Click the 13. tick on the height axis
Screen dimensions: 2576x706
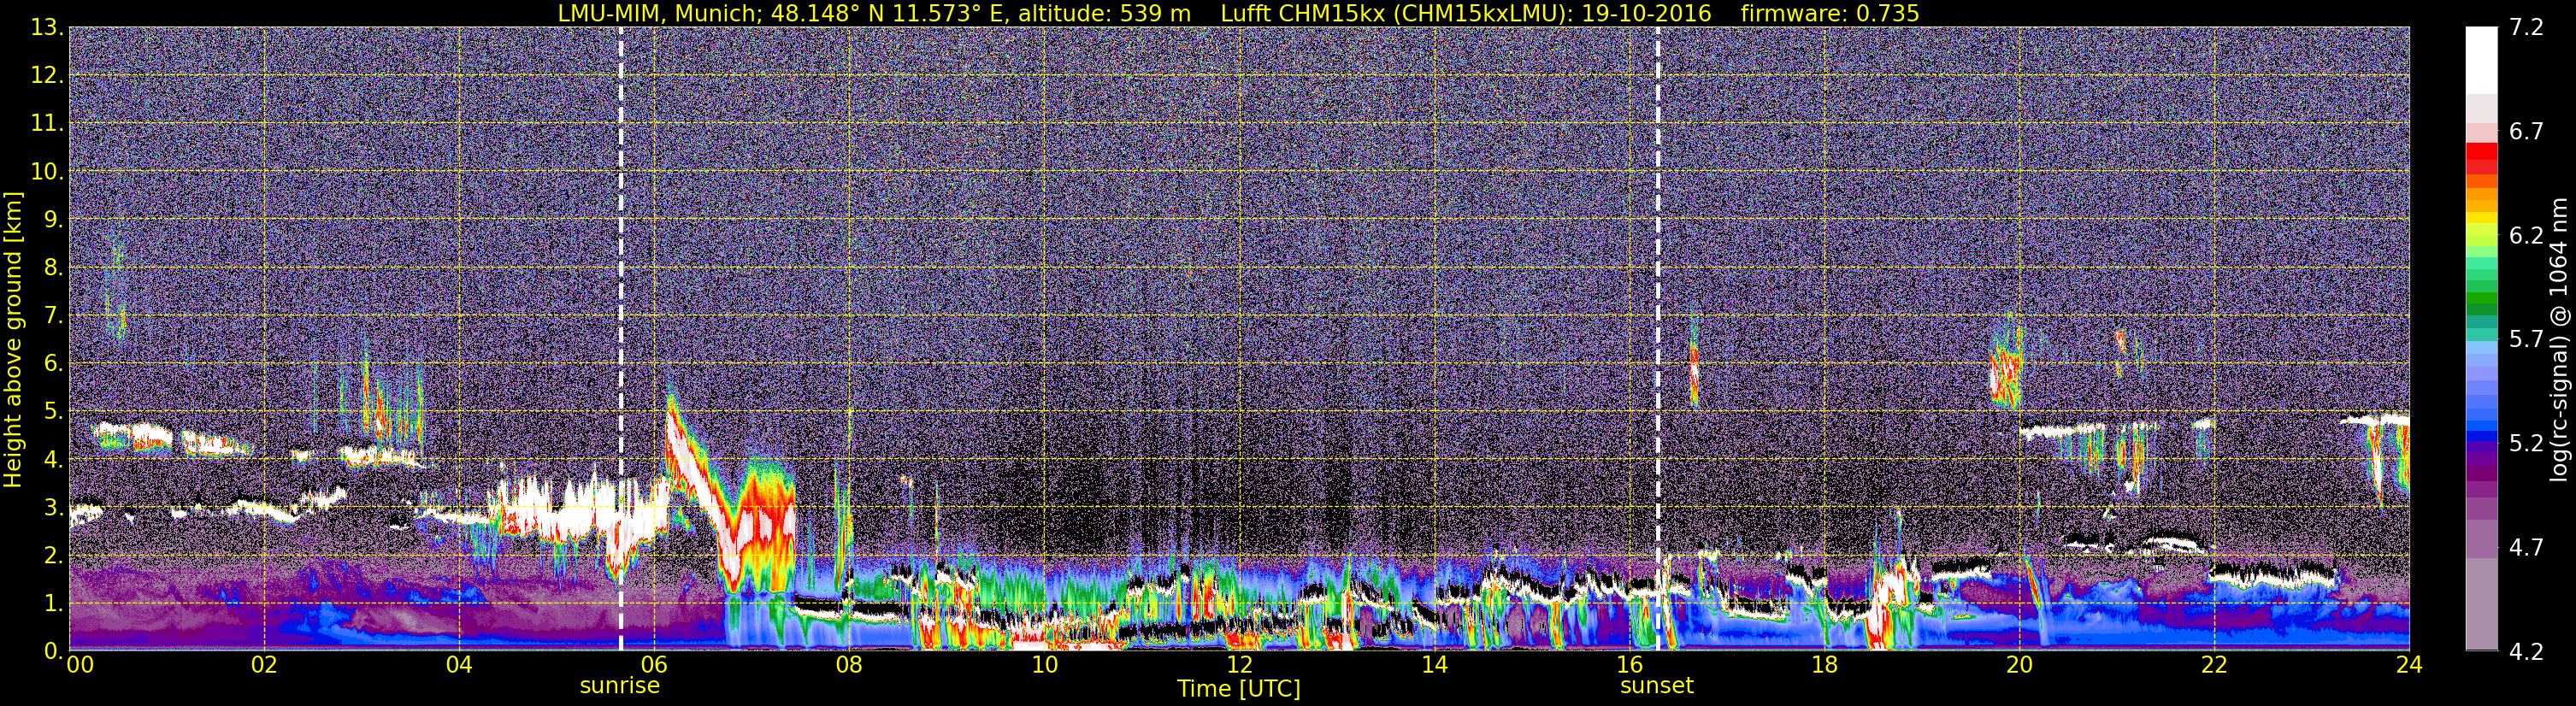(x=47, y=28)
